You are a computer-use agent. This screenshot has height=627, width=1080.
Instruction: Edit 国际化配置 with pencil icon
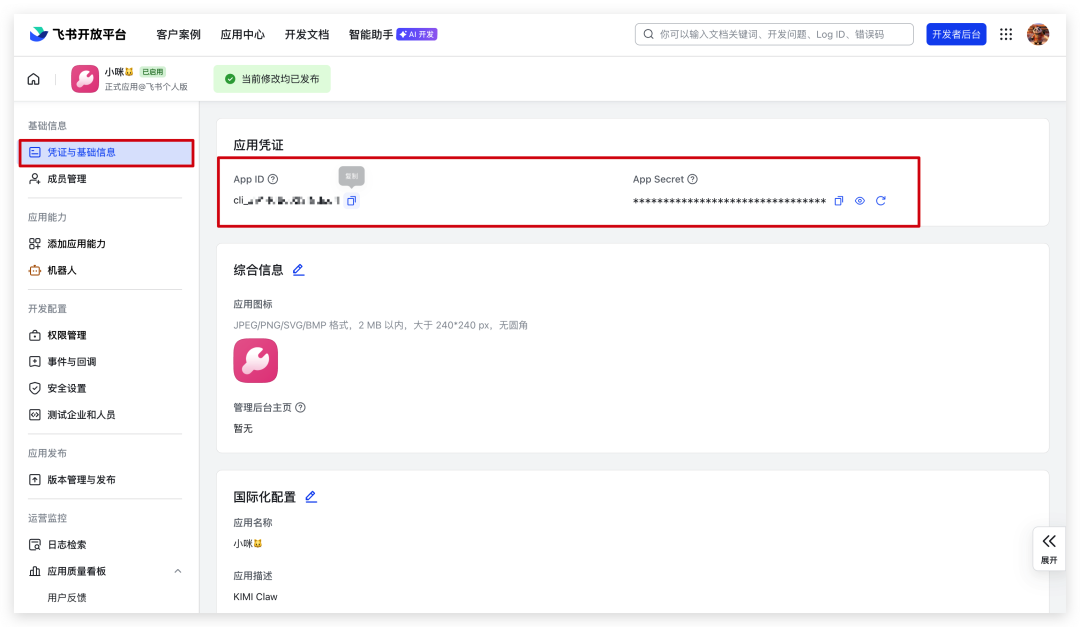(310, 497)
